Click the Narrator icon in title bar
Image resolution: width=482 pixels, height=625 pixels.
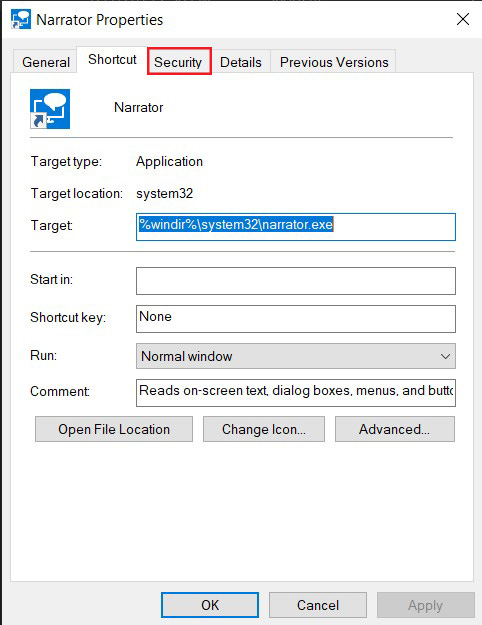click(21, 20)
